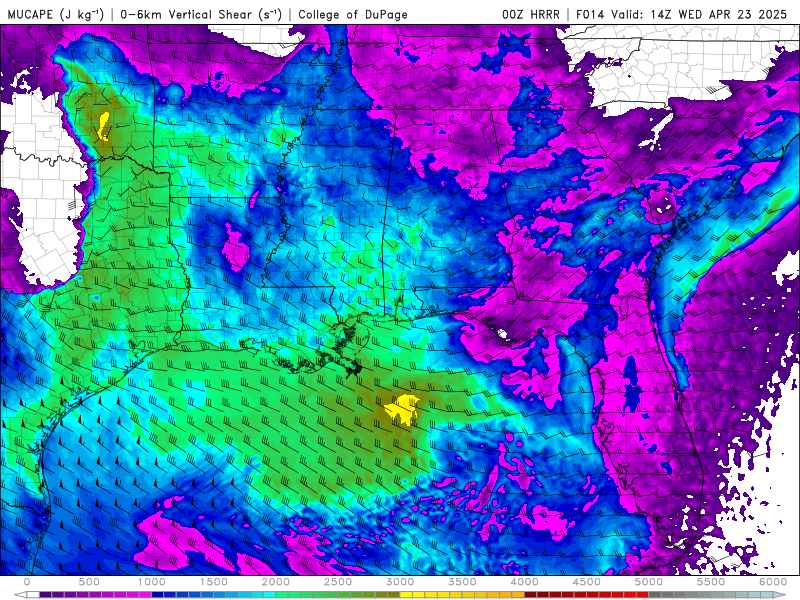Screen dimensions: 800x600
Task: Click the first dark red swatch at 4000
Action: [531, 595]
